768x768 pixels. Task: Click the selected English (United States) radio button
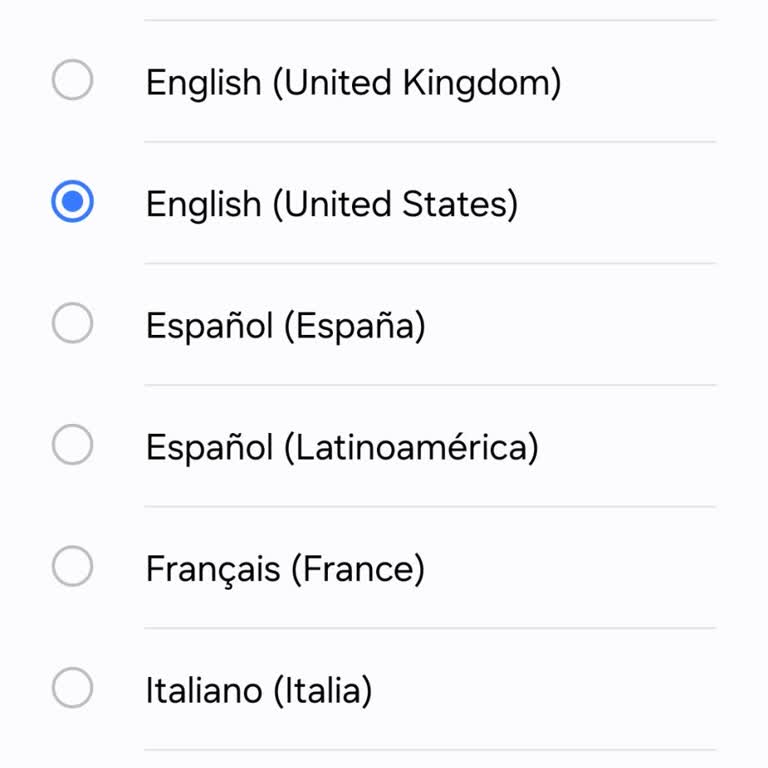coord(72,203)
